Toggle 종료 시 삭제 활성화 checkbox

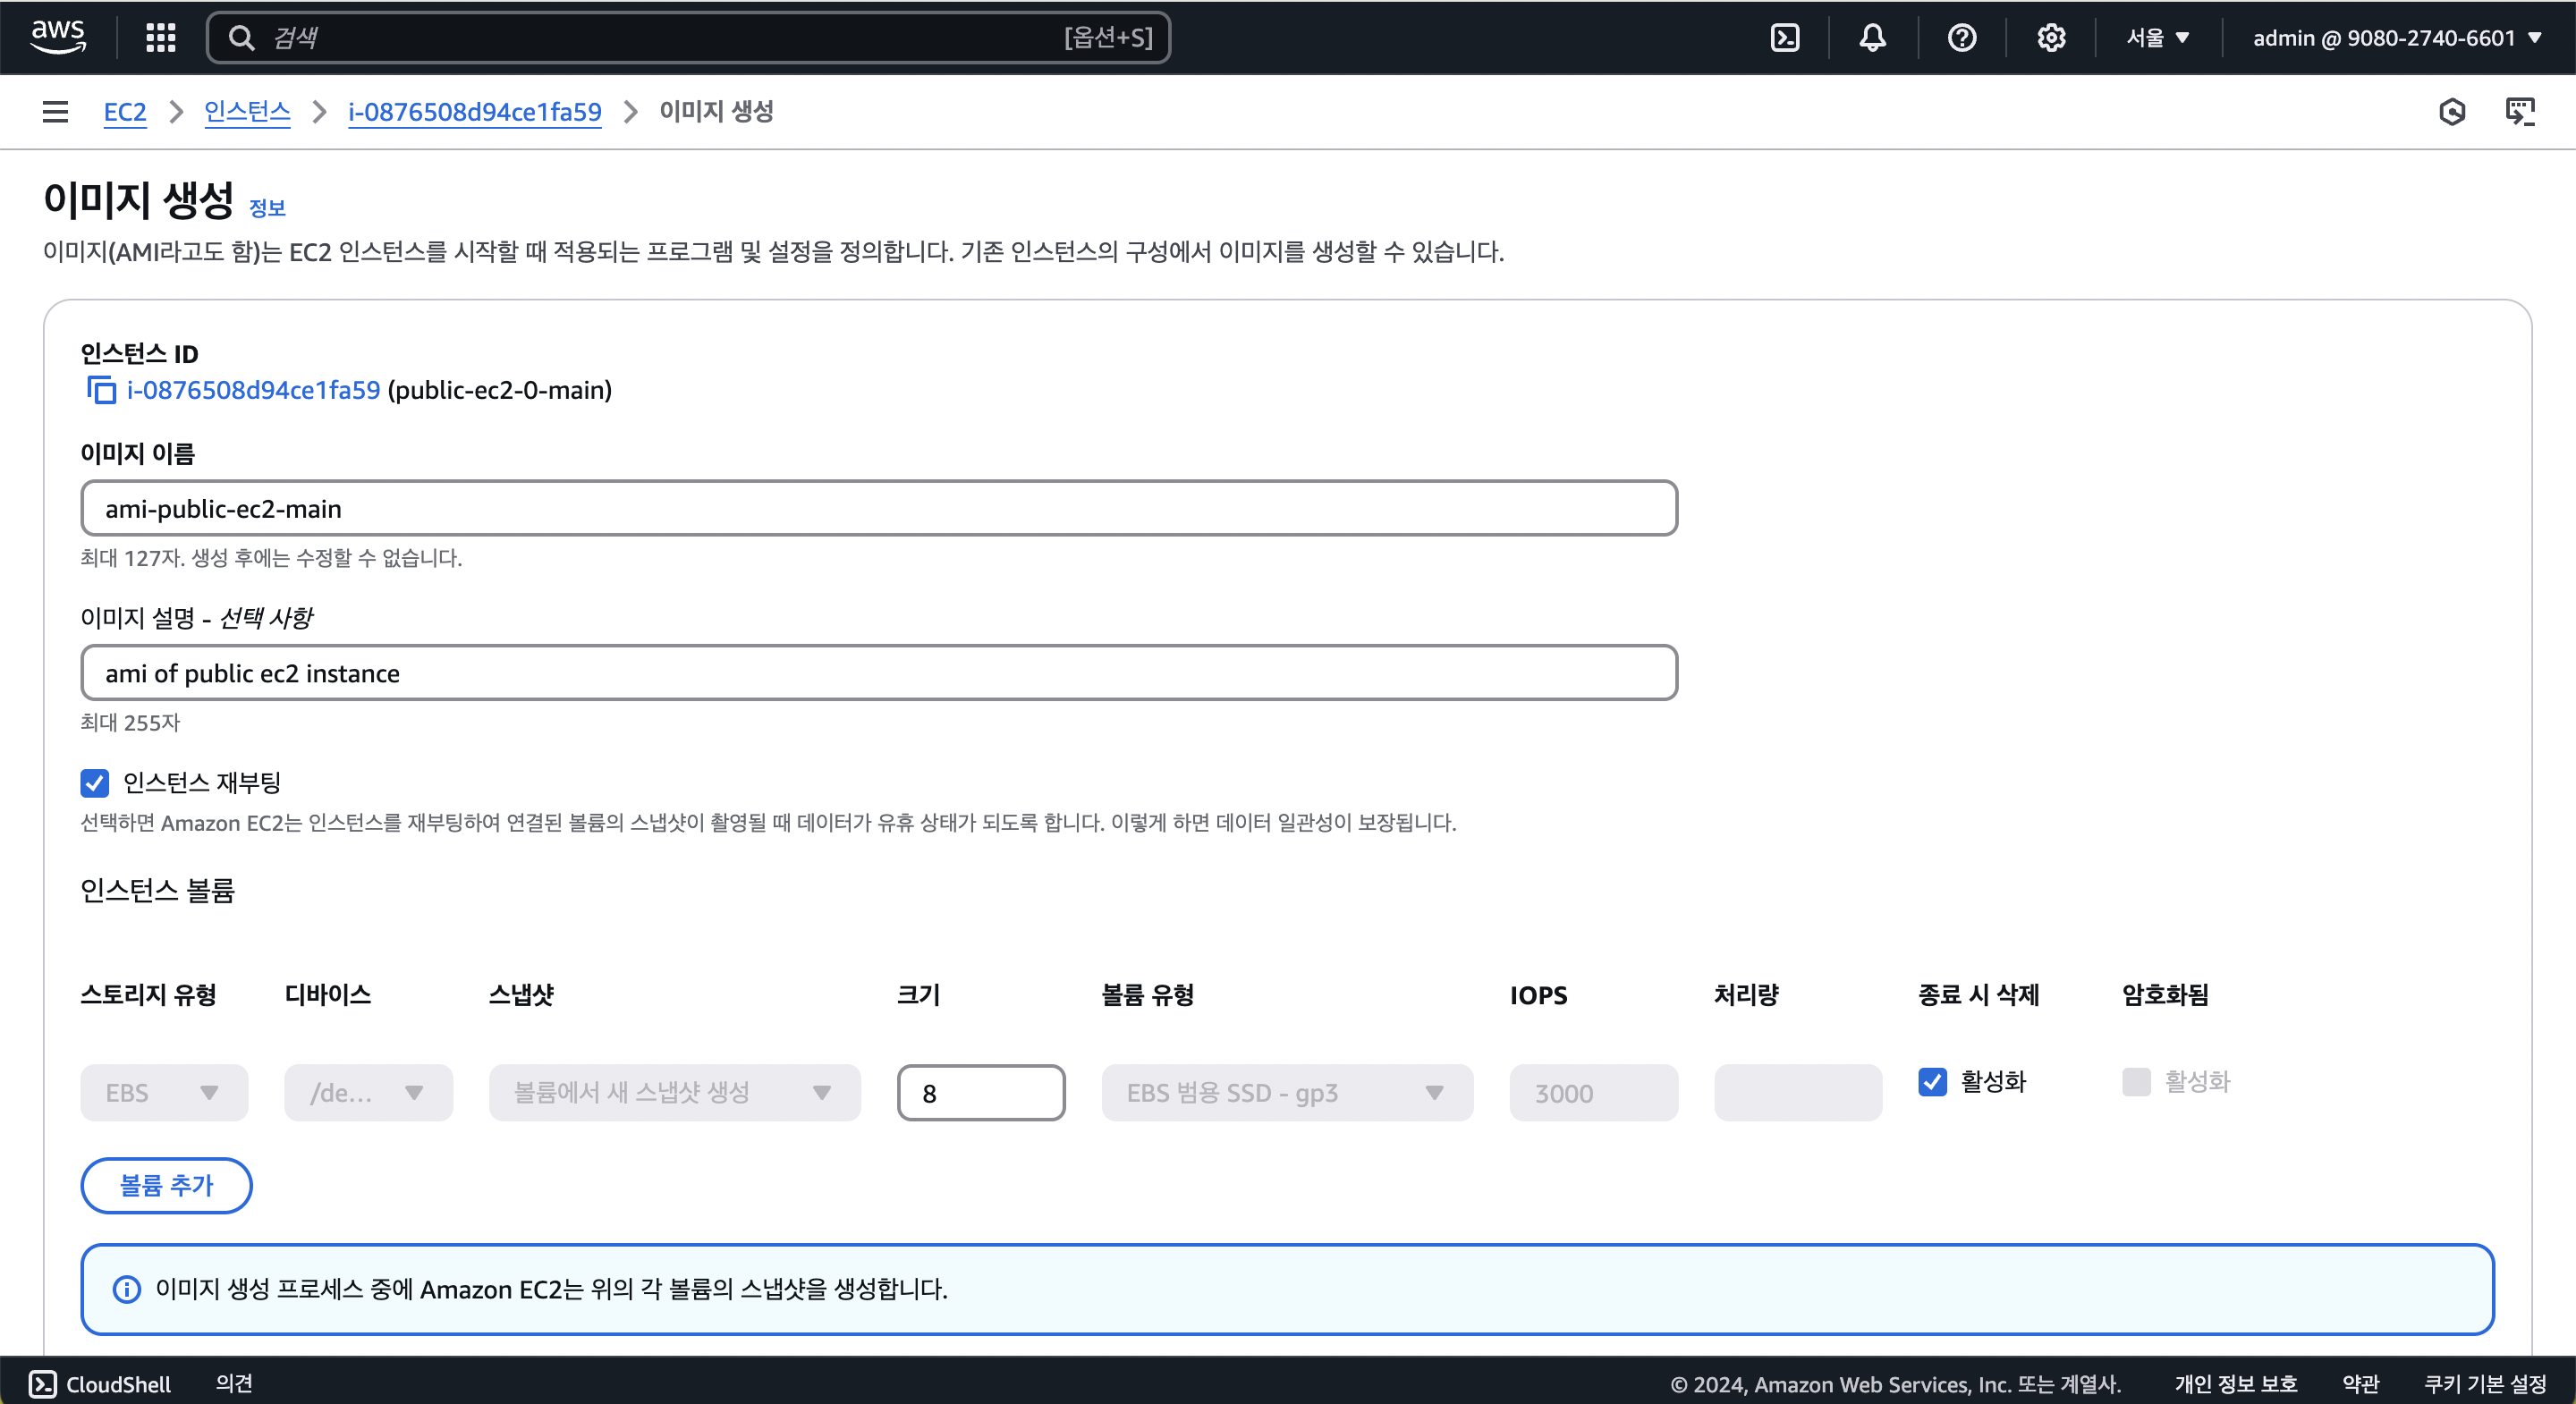click(x=1932, y=1082)
